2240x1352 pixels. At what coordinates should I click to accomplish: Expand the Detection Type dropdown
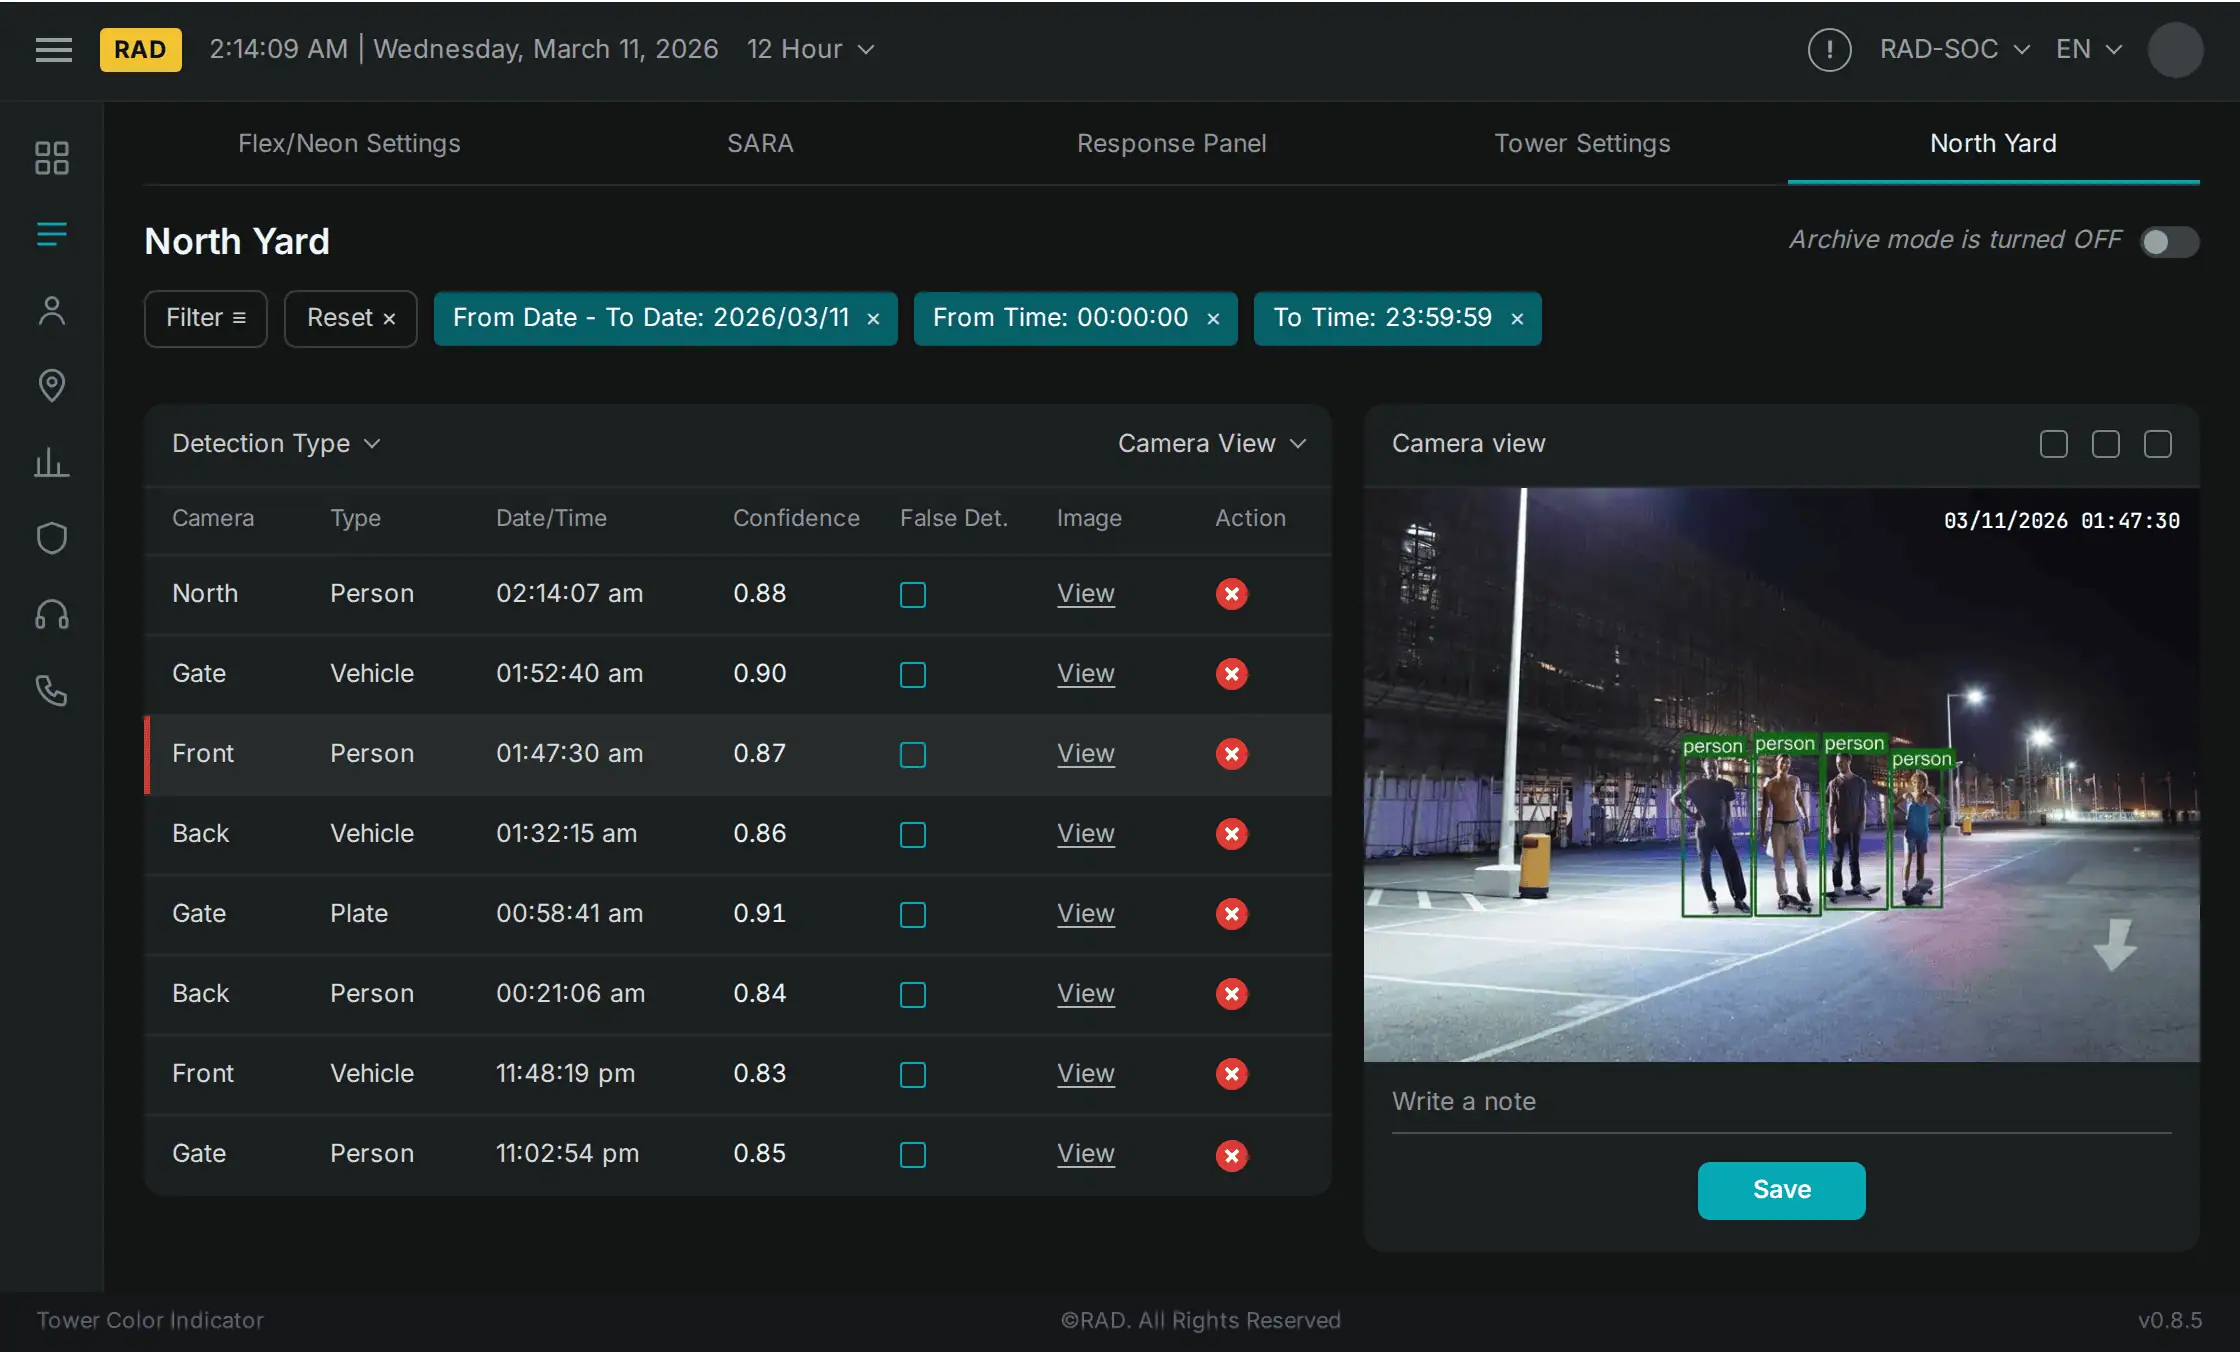pyautogui.click(x=276, y=444)
